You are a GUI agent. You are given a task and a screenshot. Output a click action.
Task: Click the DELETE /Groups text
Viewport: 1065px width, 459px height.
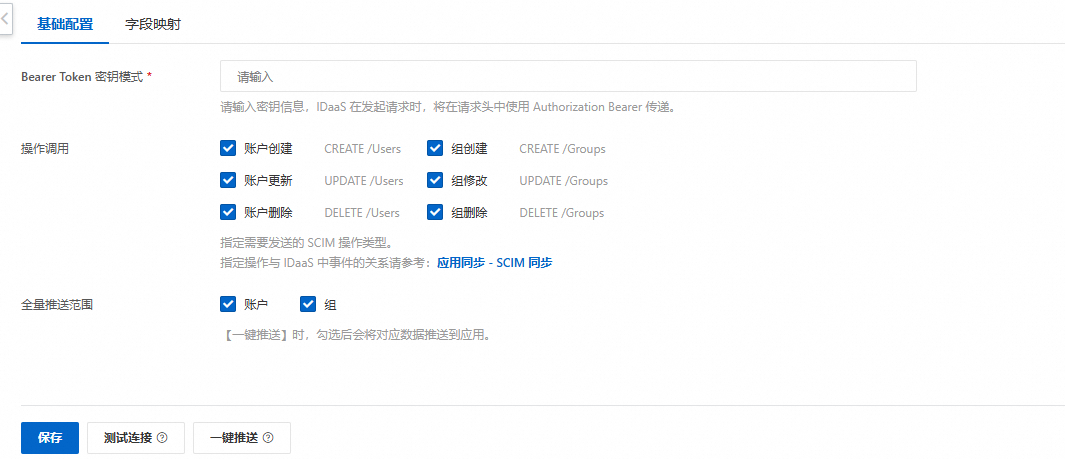[562, 213]
